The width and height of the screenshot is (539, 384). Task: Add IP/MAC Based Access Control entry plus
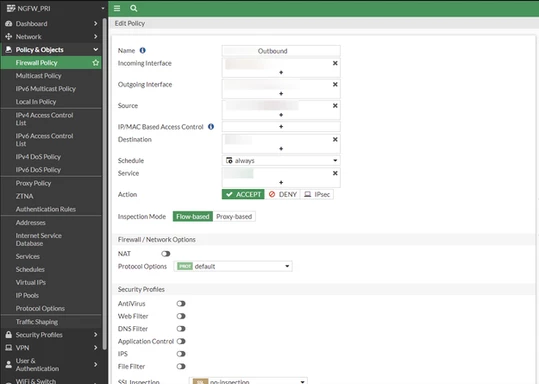[x=281, y=127]
